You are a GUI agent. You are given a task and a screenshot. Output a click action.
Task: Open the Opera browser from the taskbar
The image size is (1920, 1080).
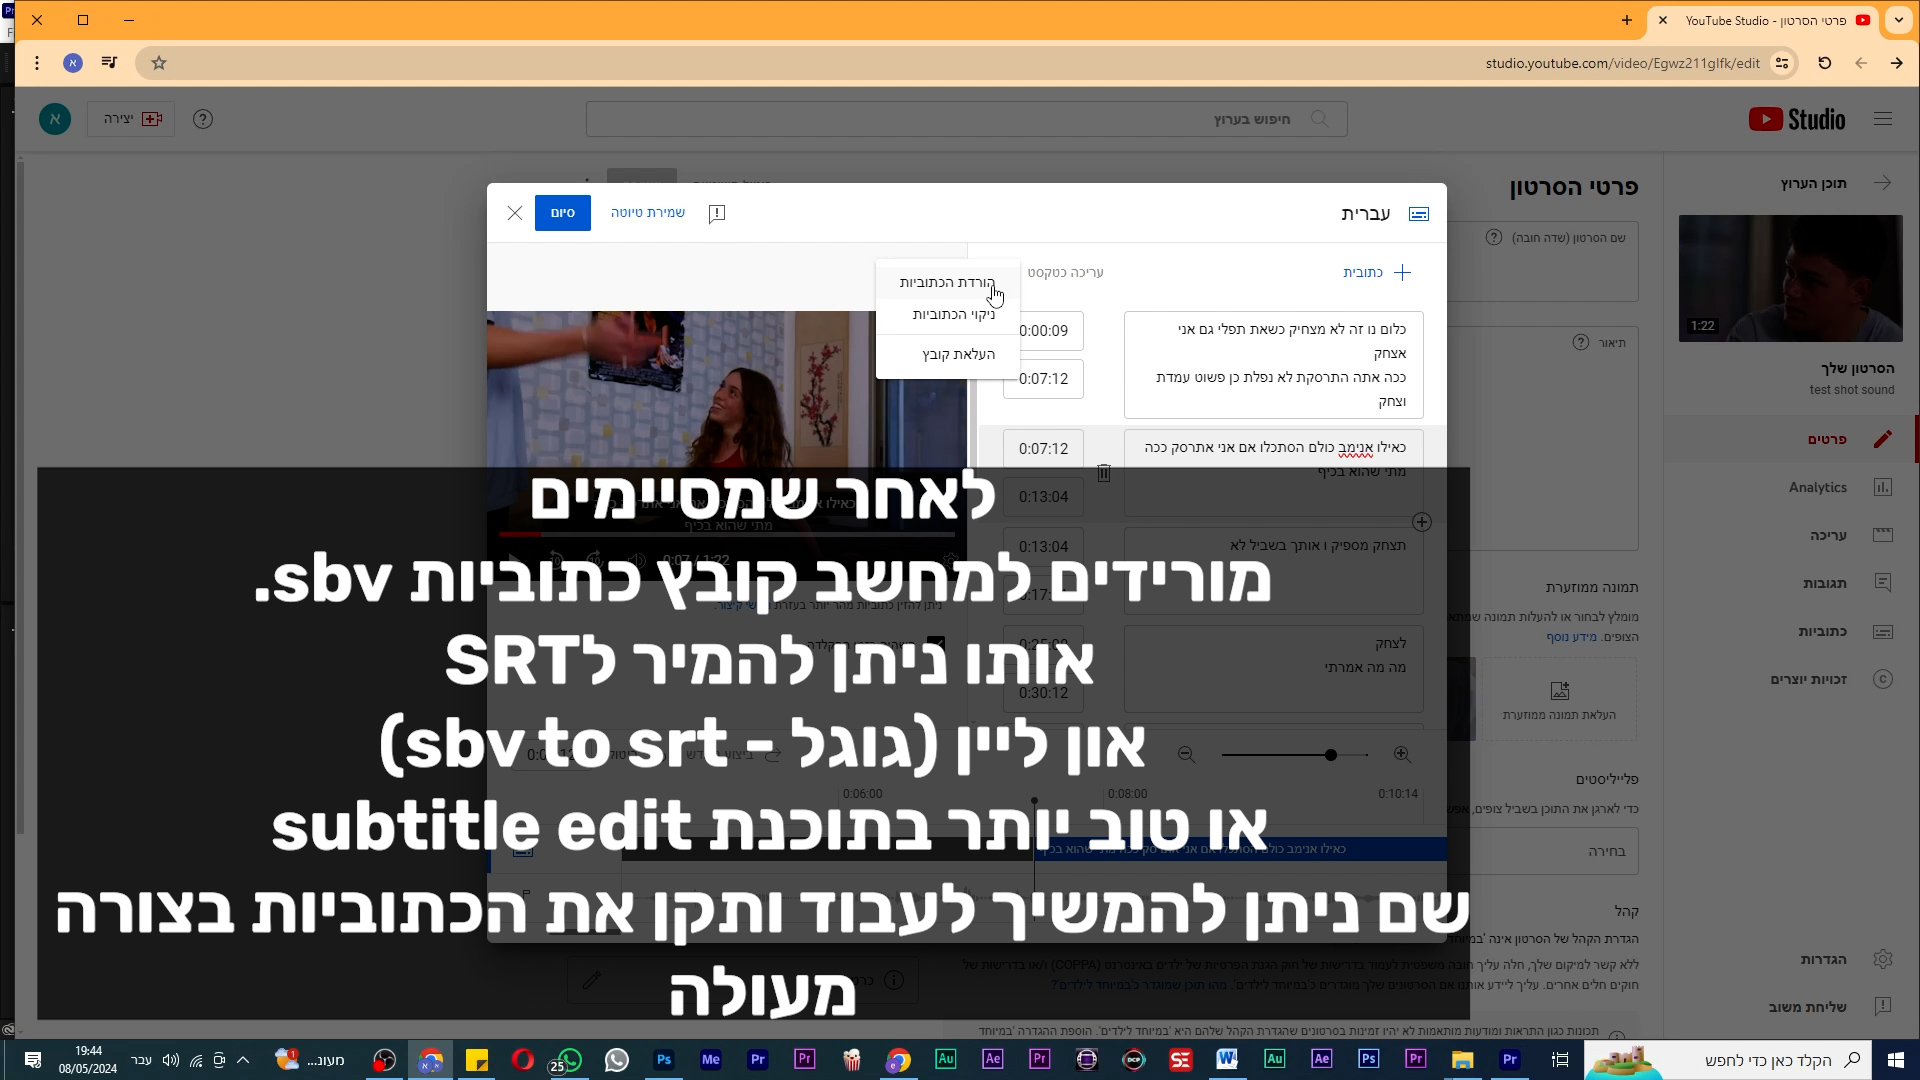522,1060
